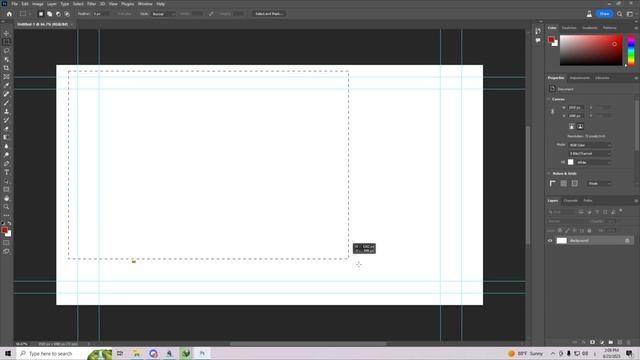Toggle guides icon in Rulers & Grids

(575, 184)
